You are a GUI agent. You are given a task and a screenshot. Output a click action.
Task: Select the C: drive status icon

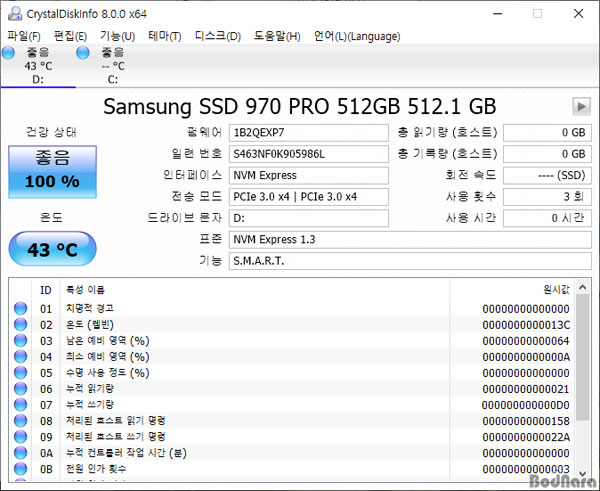pos(83,53)
